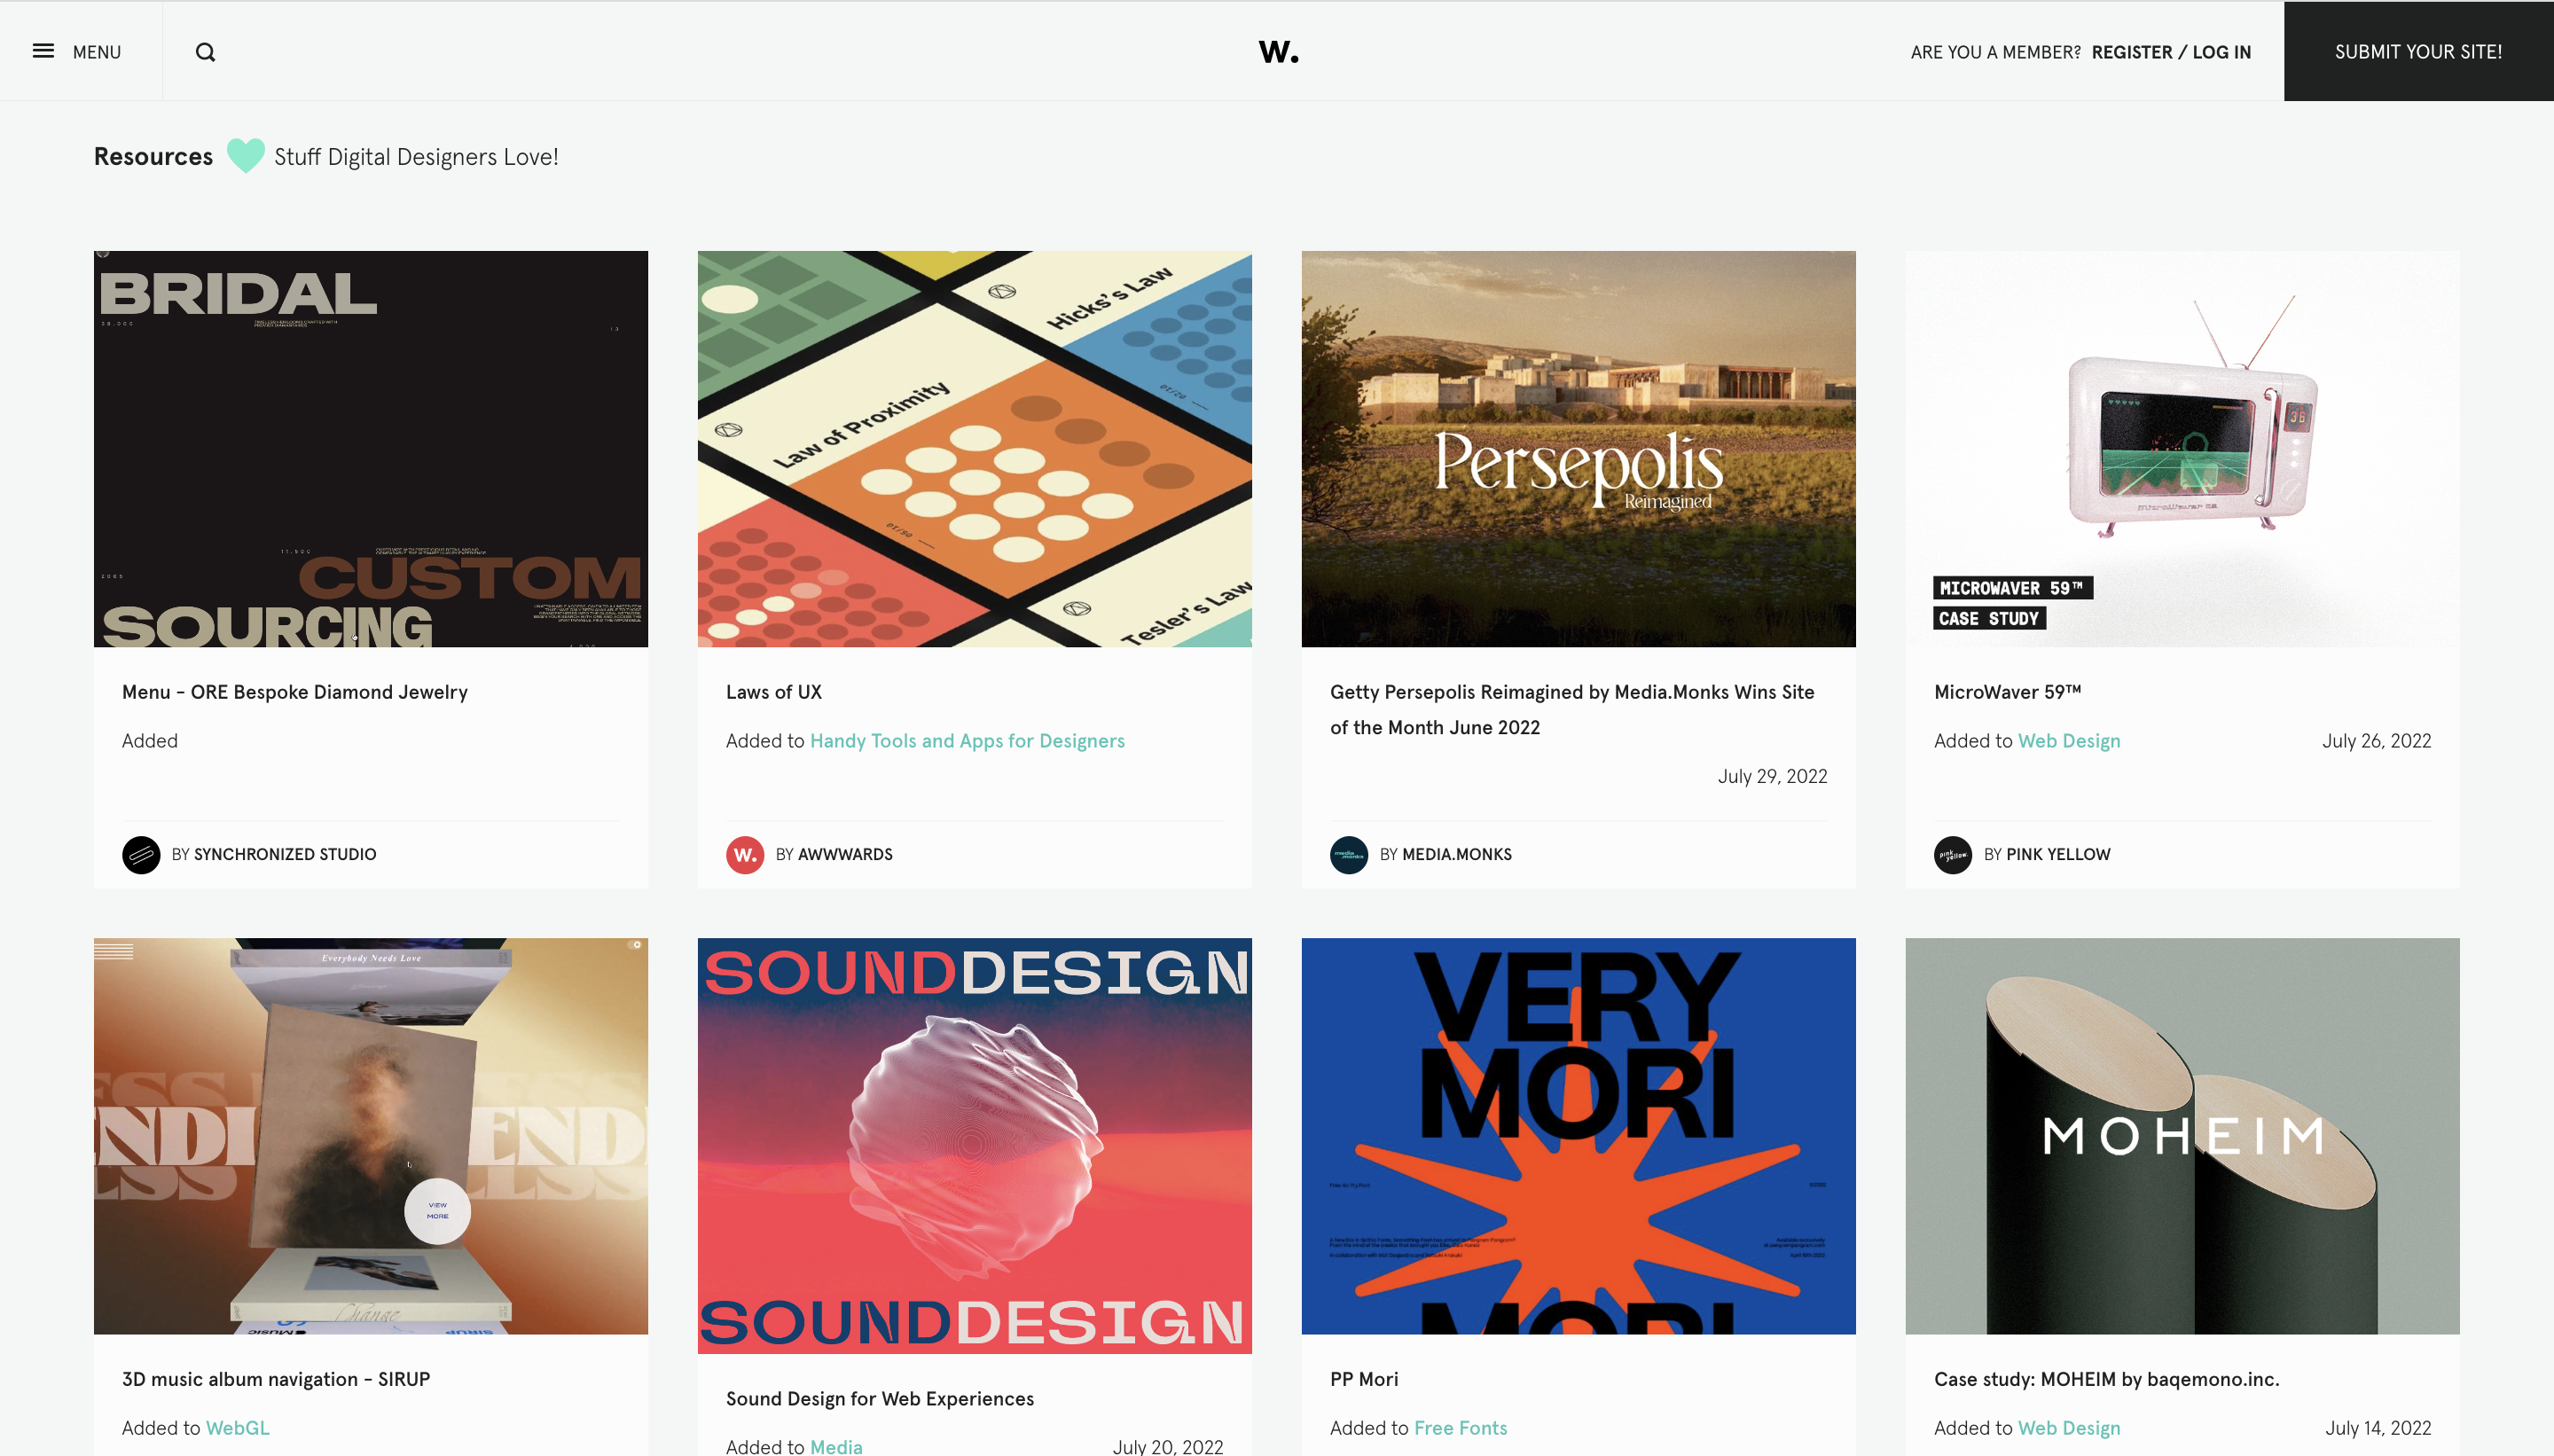Click Stuff Digital Designers Love! text
Screen dimensions: 2554x1456
coord(416,156)
